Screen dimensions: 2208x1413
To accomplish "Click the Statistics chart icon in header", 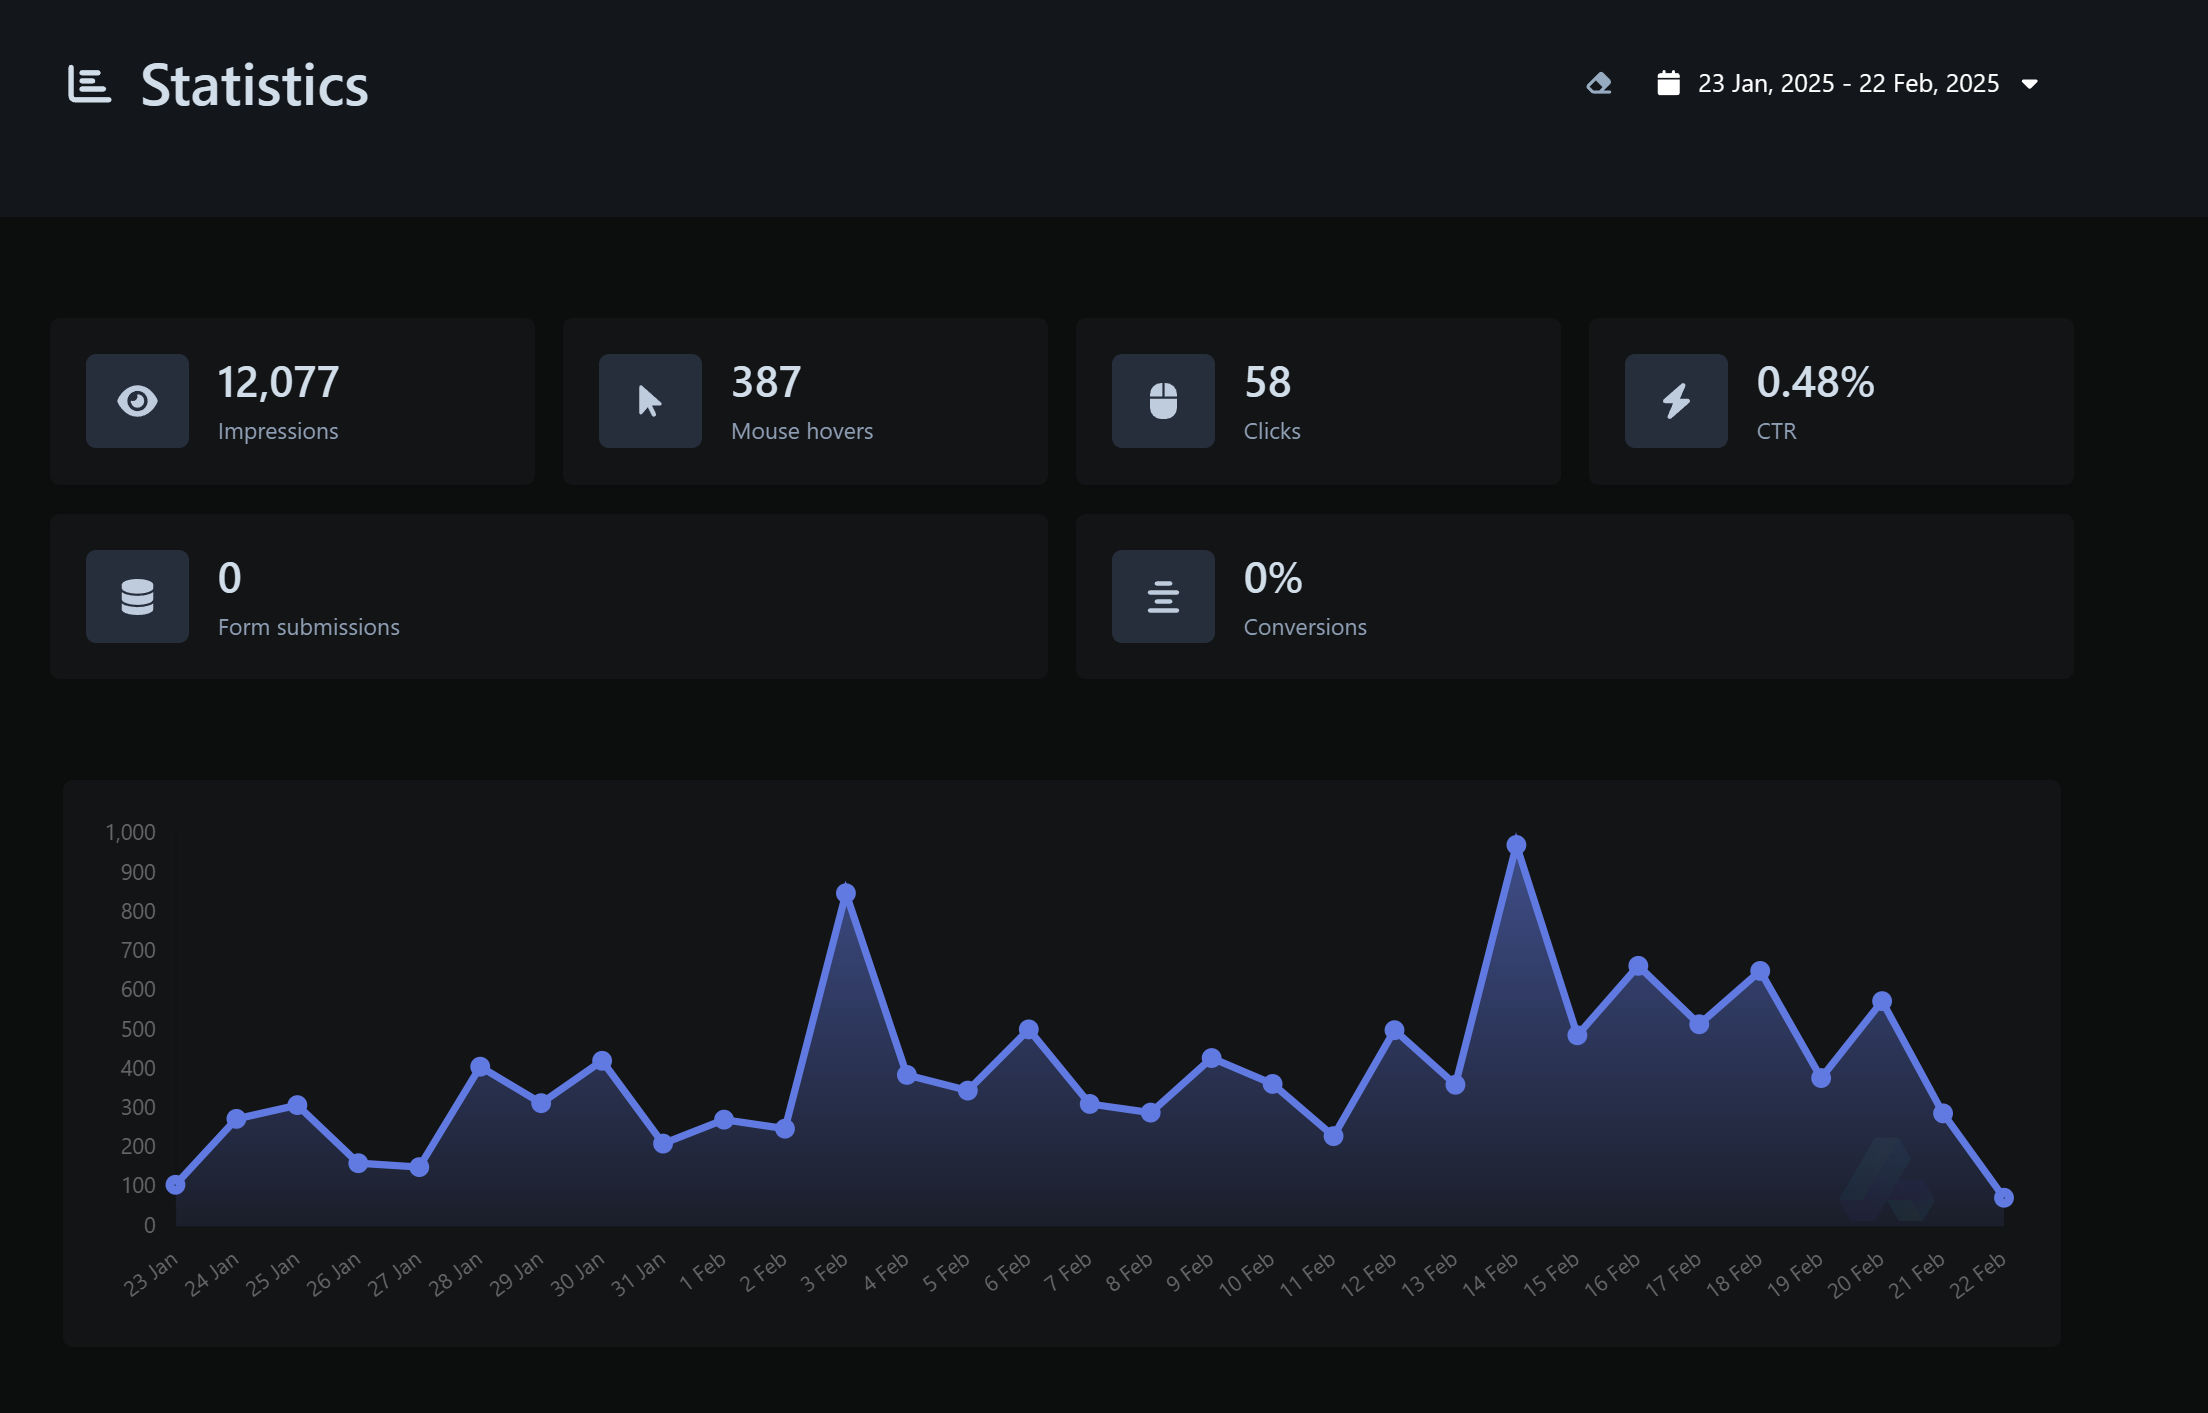I will point(89,84).
